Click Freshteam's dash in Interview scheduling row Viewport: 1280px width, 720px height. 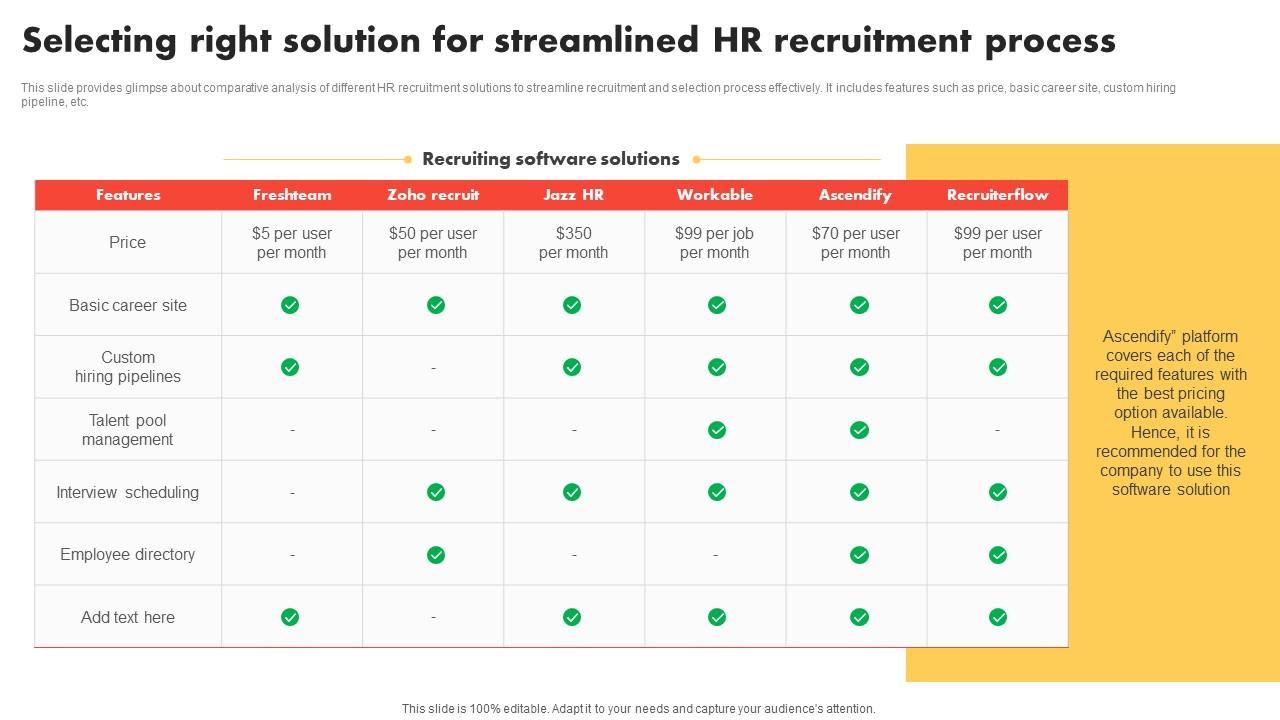coord(292,493)
